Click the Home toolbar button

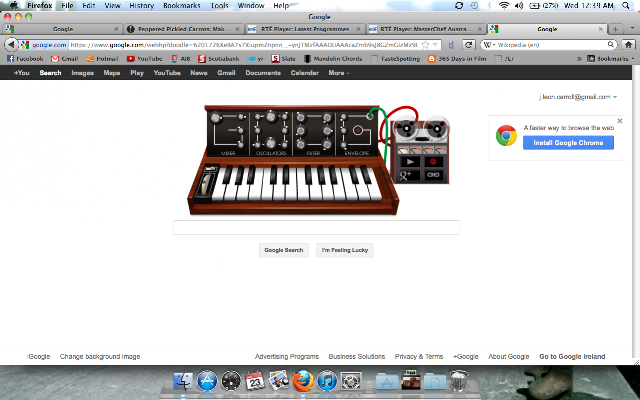click(629, 45)
